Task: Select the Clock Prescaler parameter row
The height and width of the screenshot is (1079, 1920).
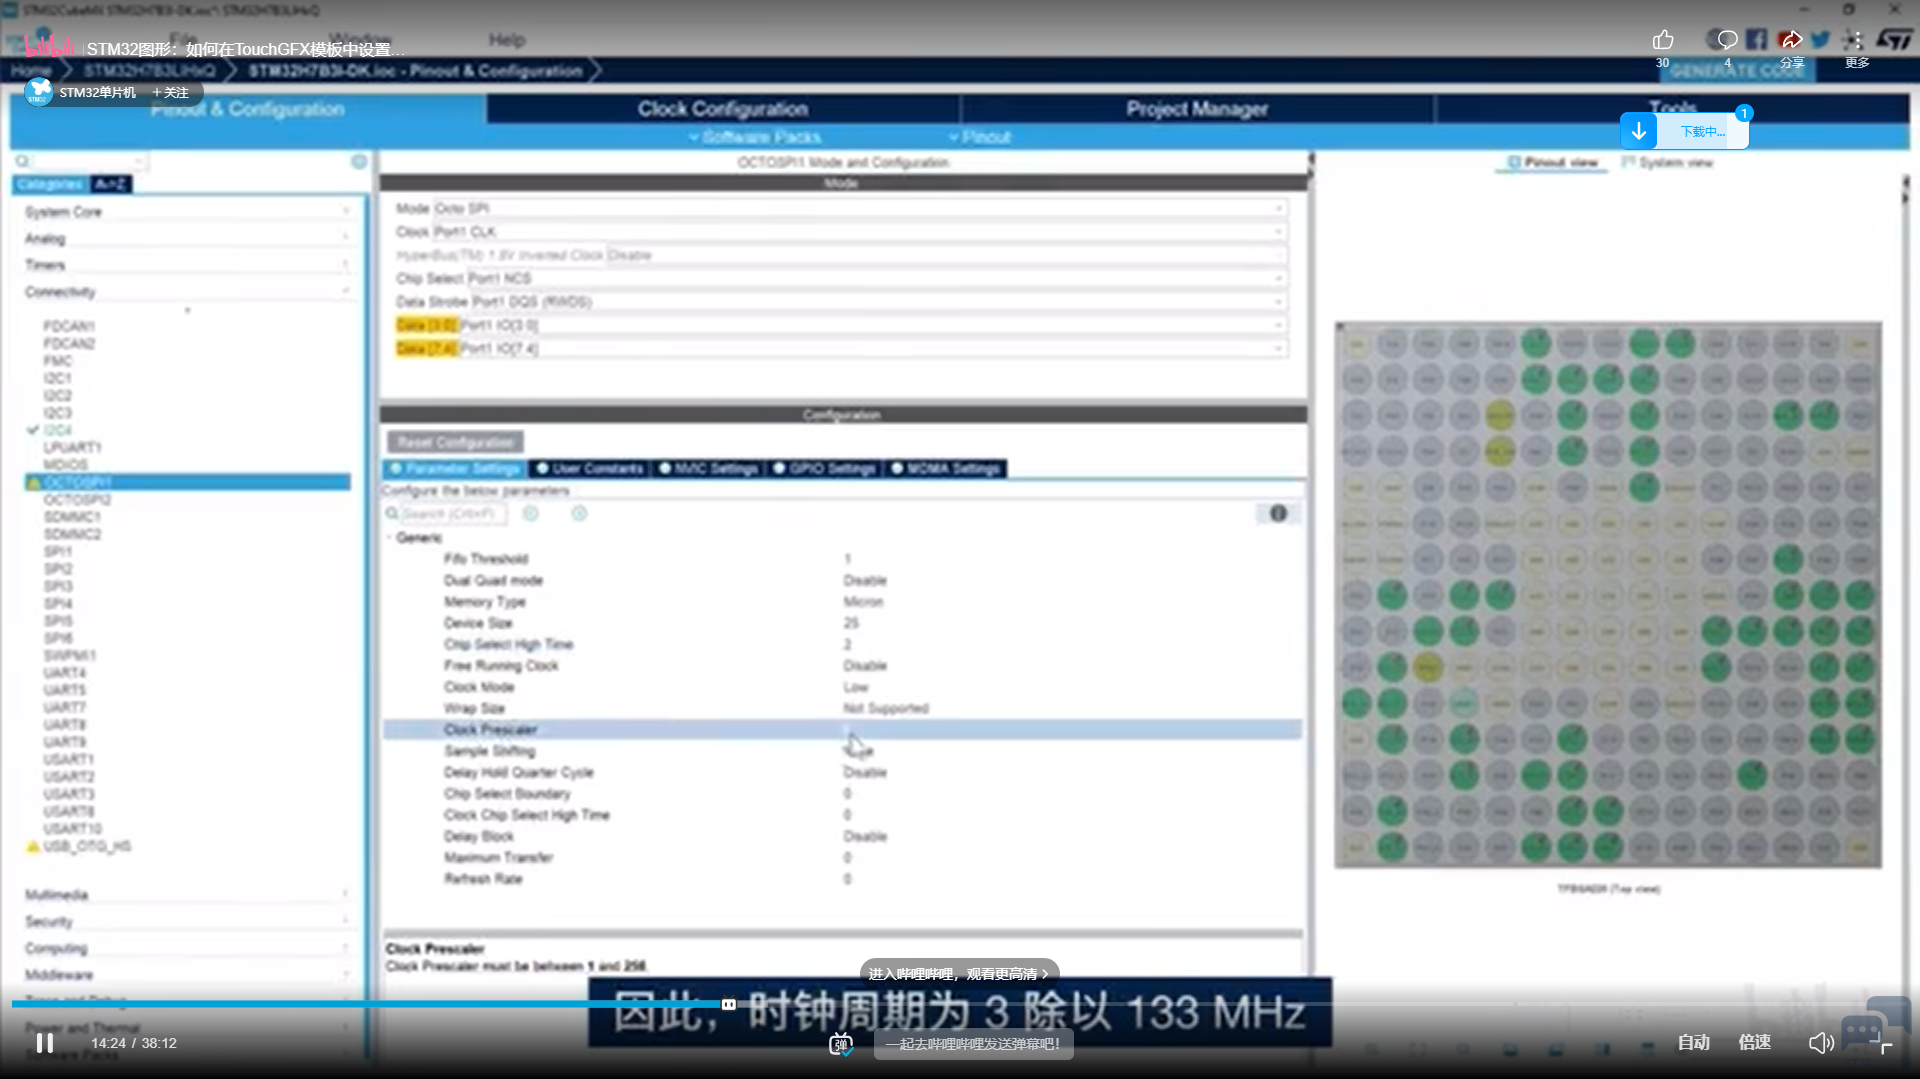Action: pos(842,730)
